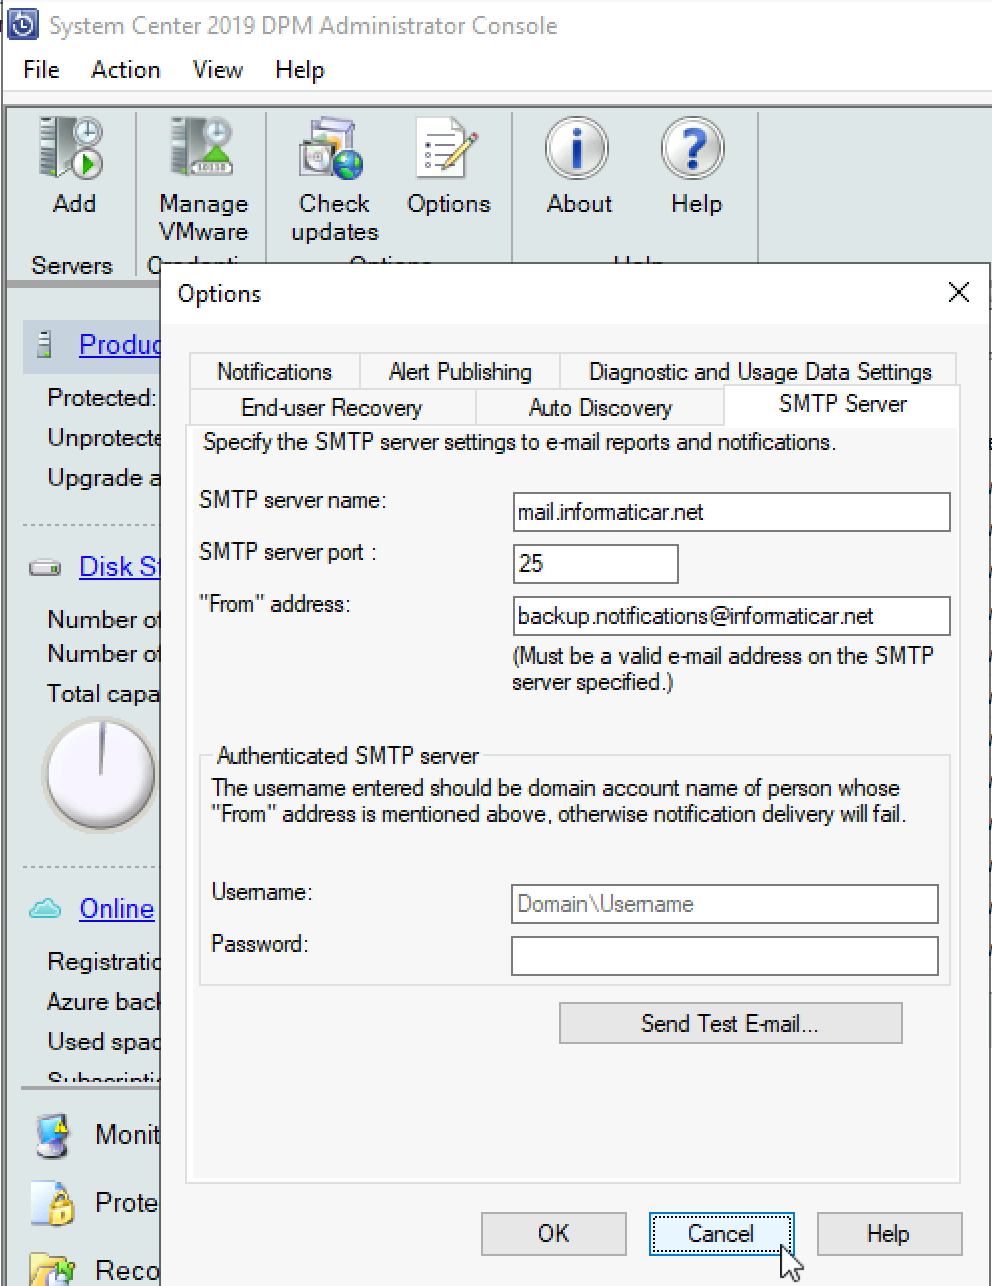This screenshot has height=1286, width=992.
Task: Switch to the Alert Publishing tab
Action: [x=460, y=372]
